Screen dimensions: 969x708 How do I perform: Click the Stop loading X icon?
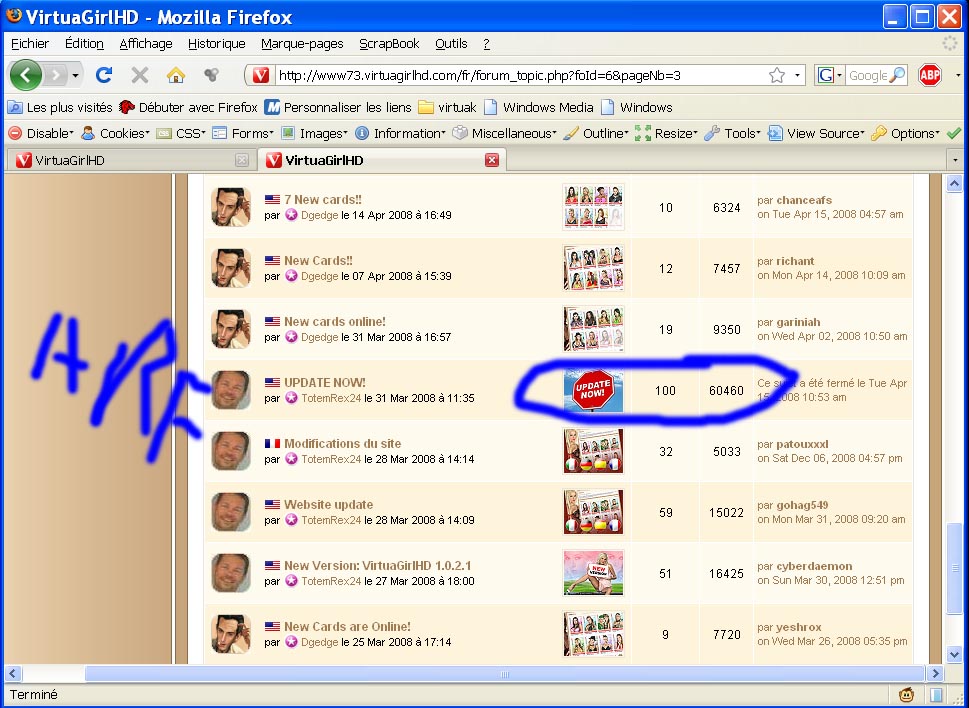tap(140, 75)
